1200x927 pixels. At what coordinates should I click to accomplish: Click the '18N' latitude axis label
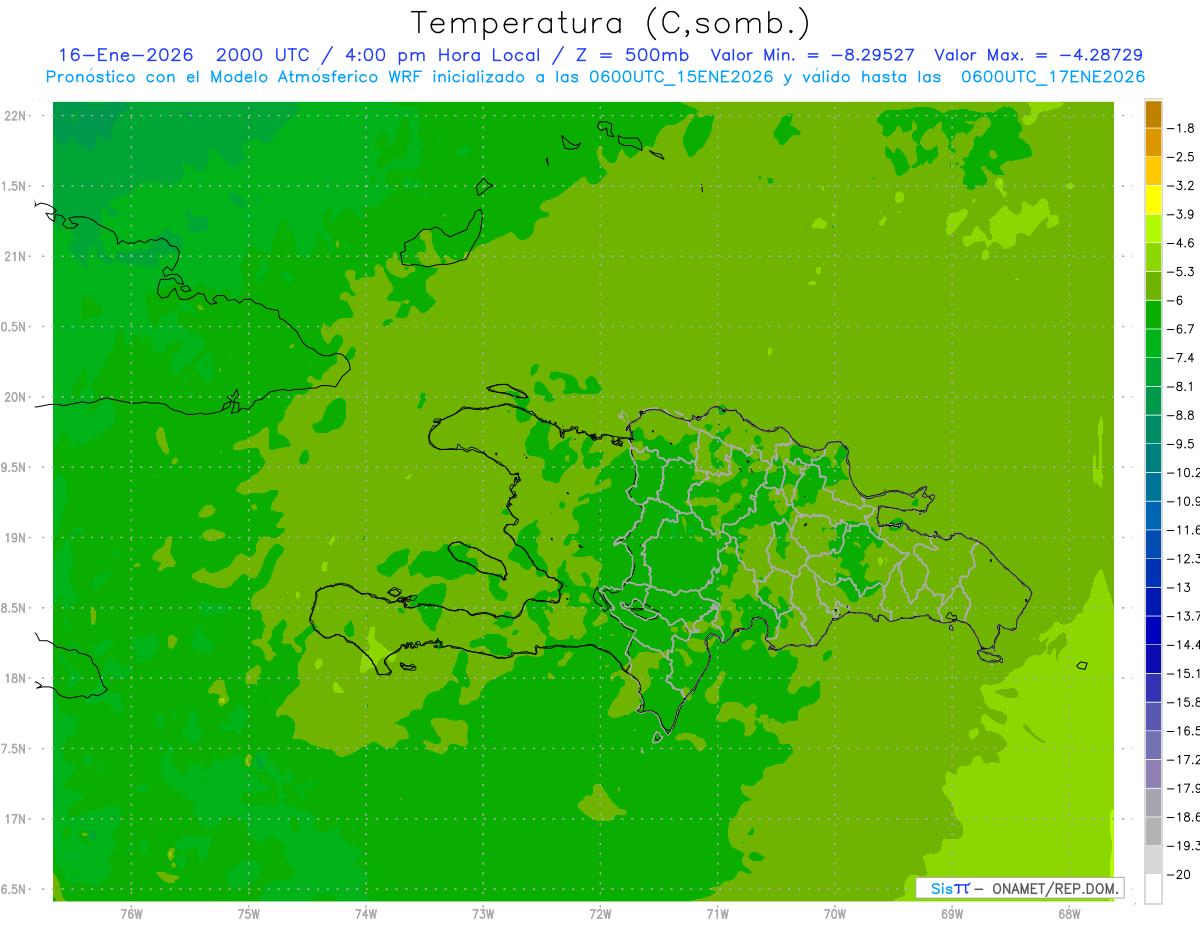pos(15,679)
